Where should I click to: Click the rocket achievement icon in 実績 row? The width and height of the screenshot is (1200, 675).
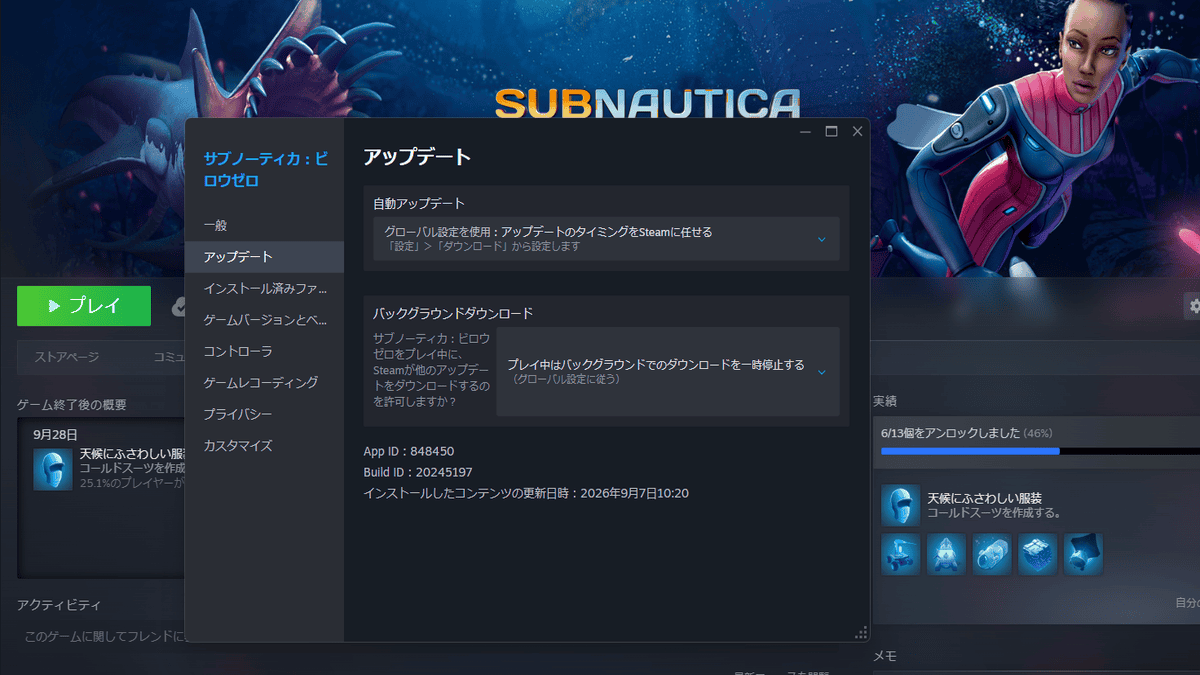pos(946,554)
